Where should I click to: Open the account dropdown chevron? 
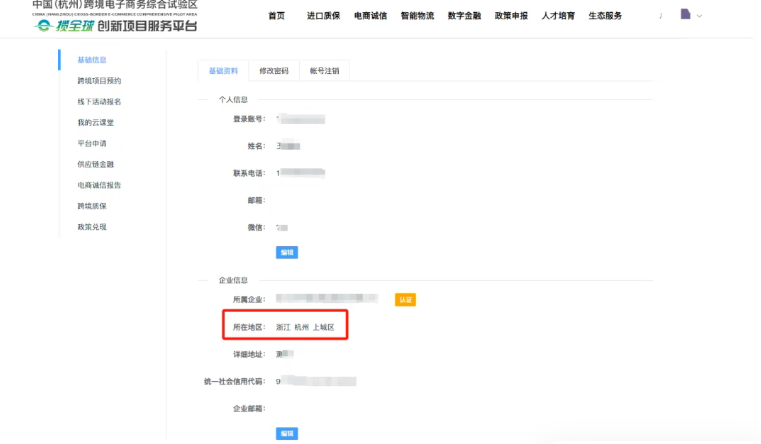[x=699, y=16]
